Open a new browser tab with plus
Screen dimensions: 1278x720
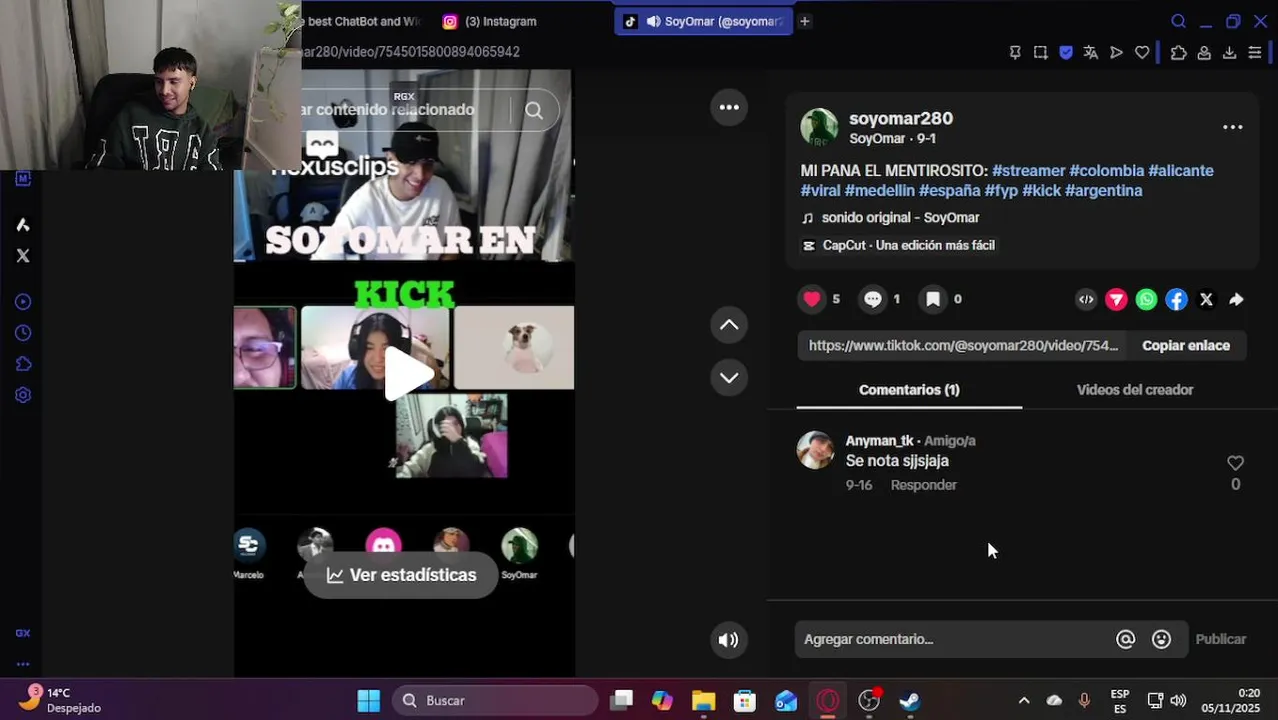point(804,21)
